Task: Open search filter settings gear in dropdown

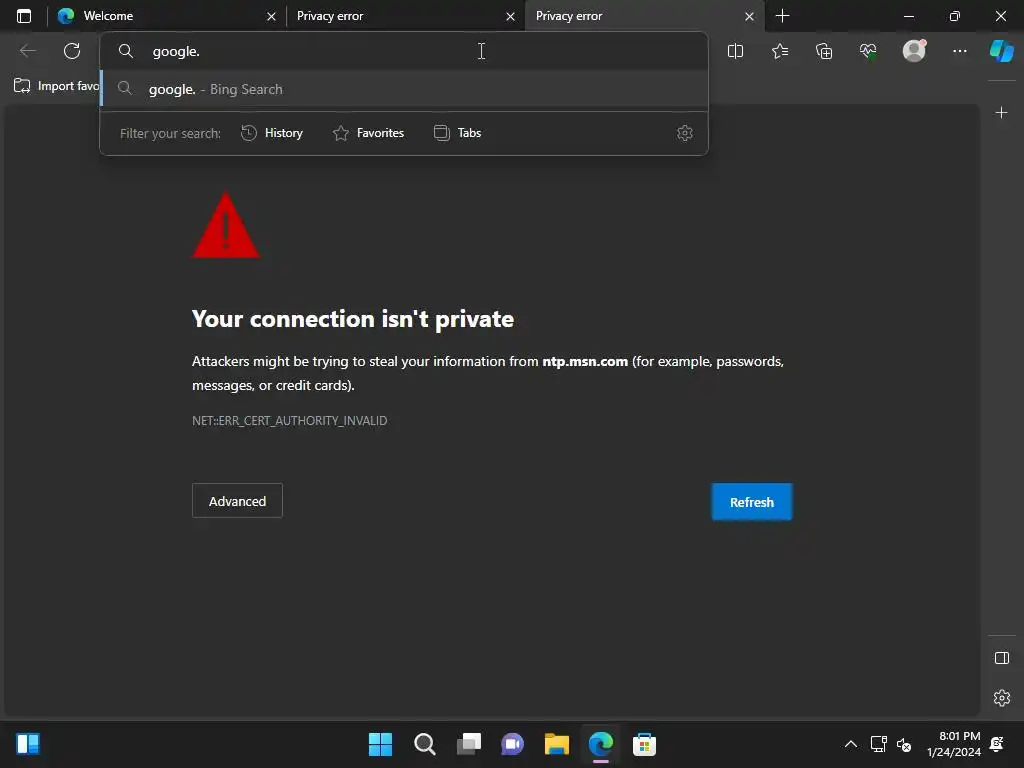Action: pos(684,133)
